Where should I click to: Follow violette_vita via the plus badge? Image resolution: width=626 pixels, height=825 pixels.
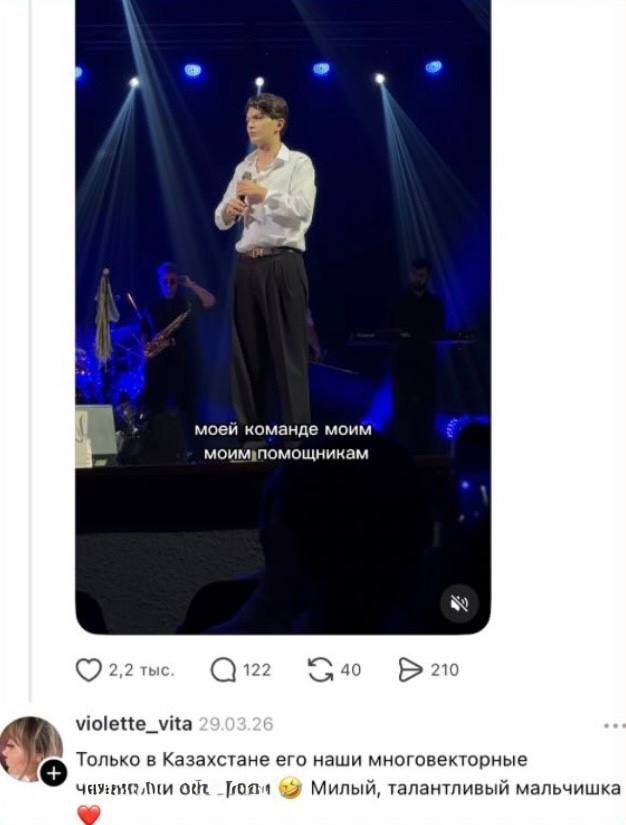53,773
